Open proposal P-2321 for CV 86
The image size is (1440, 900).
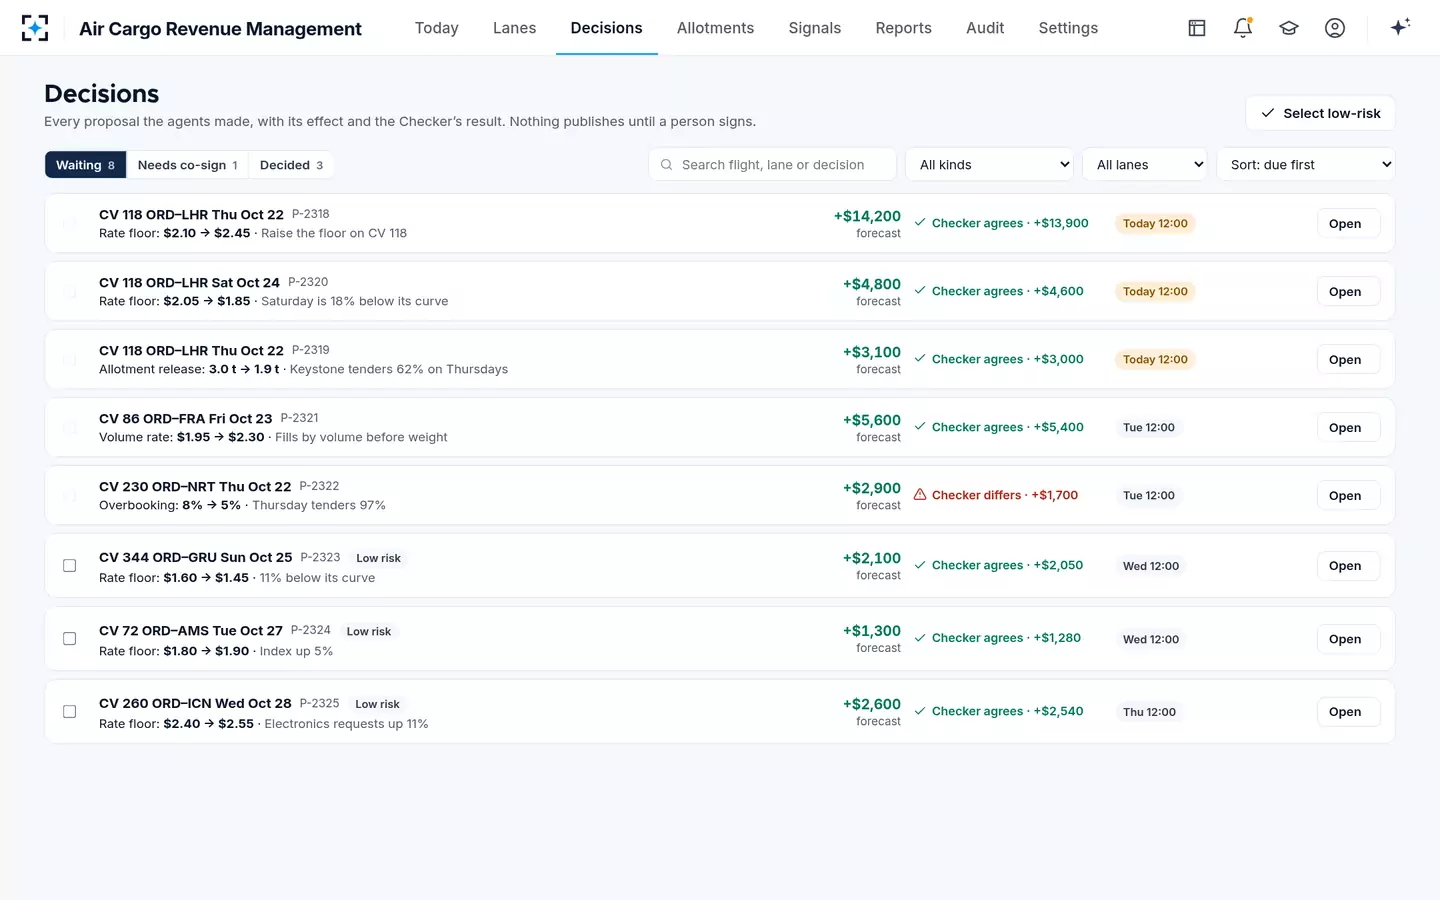tap(1348, 428)
